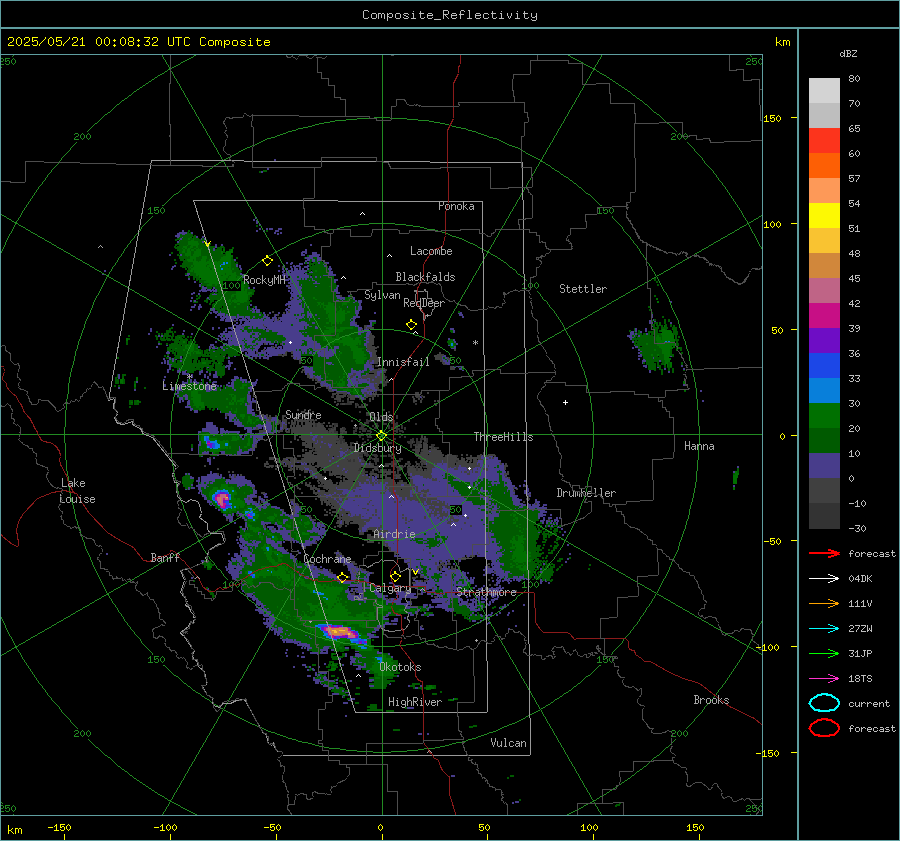This screenshot has width=900, height=841.
Task: Click the green echo cluster west of Hanna
Action: pyautogui.click(x=657, y=344)
